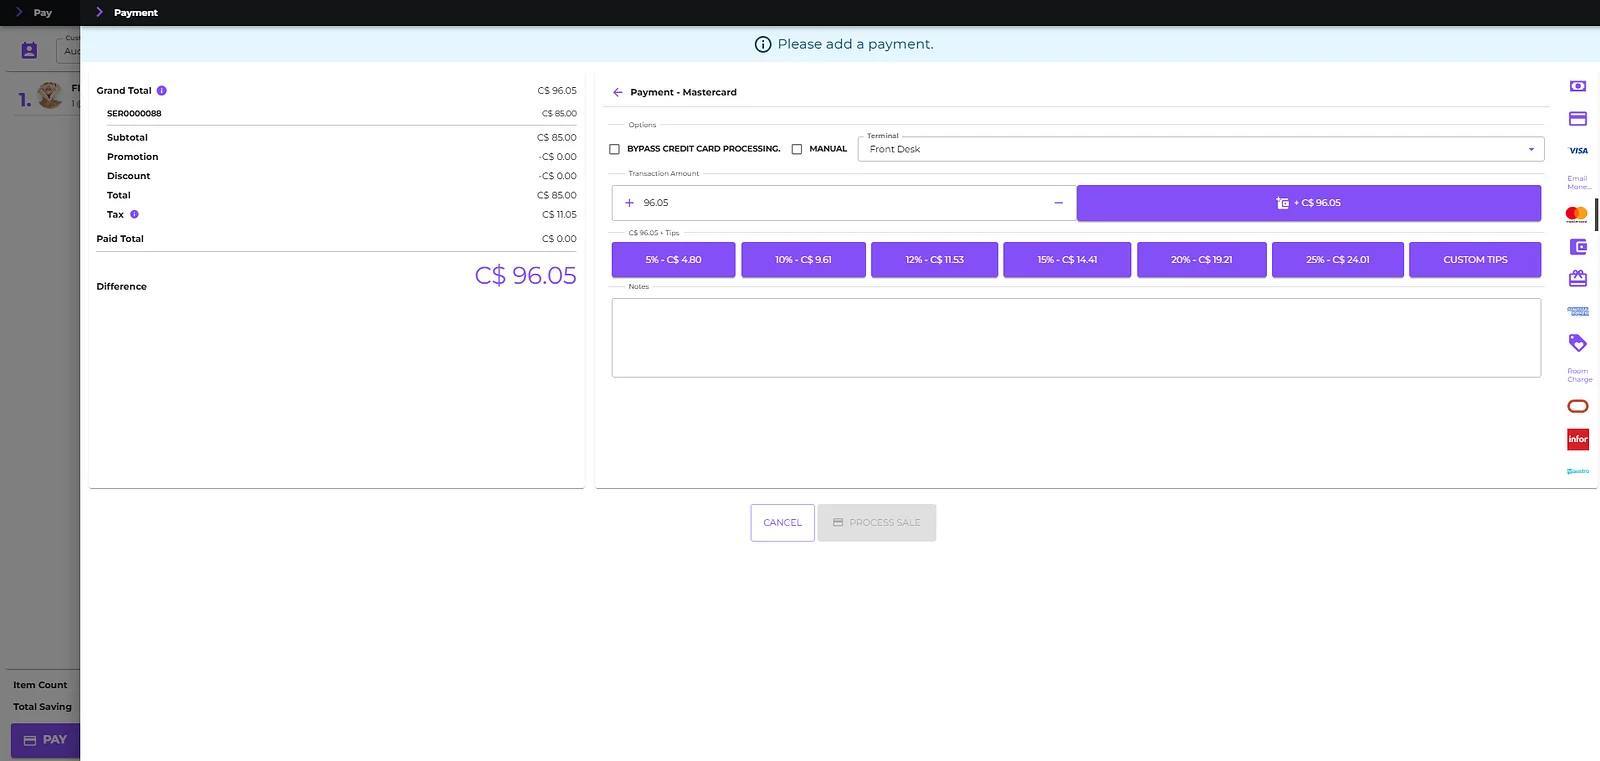Click the info icon next to Tax
1600x761 pixels.
134,214
